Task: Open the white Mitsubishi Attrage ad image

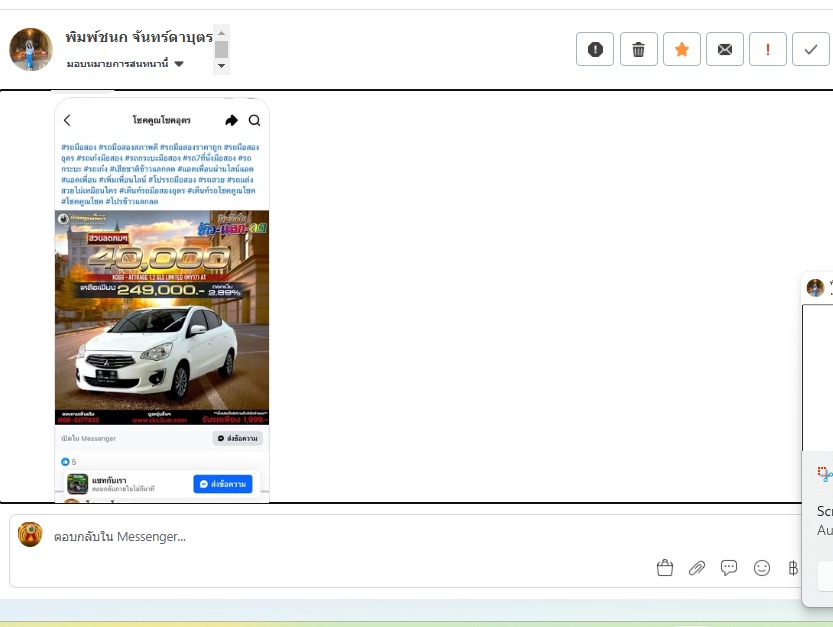Action: tap(162, 318)
